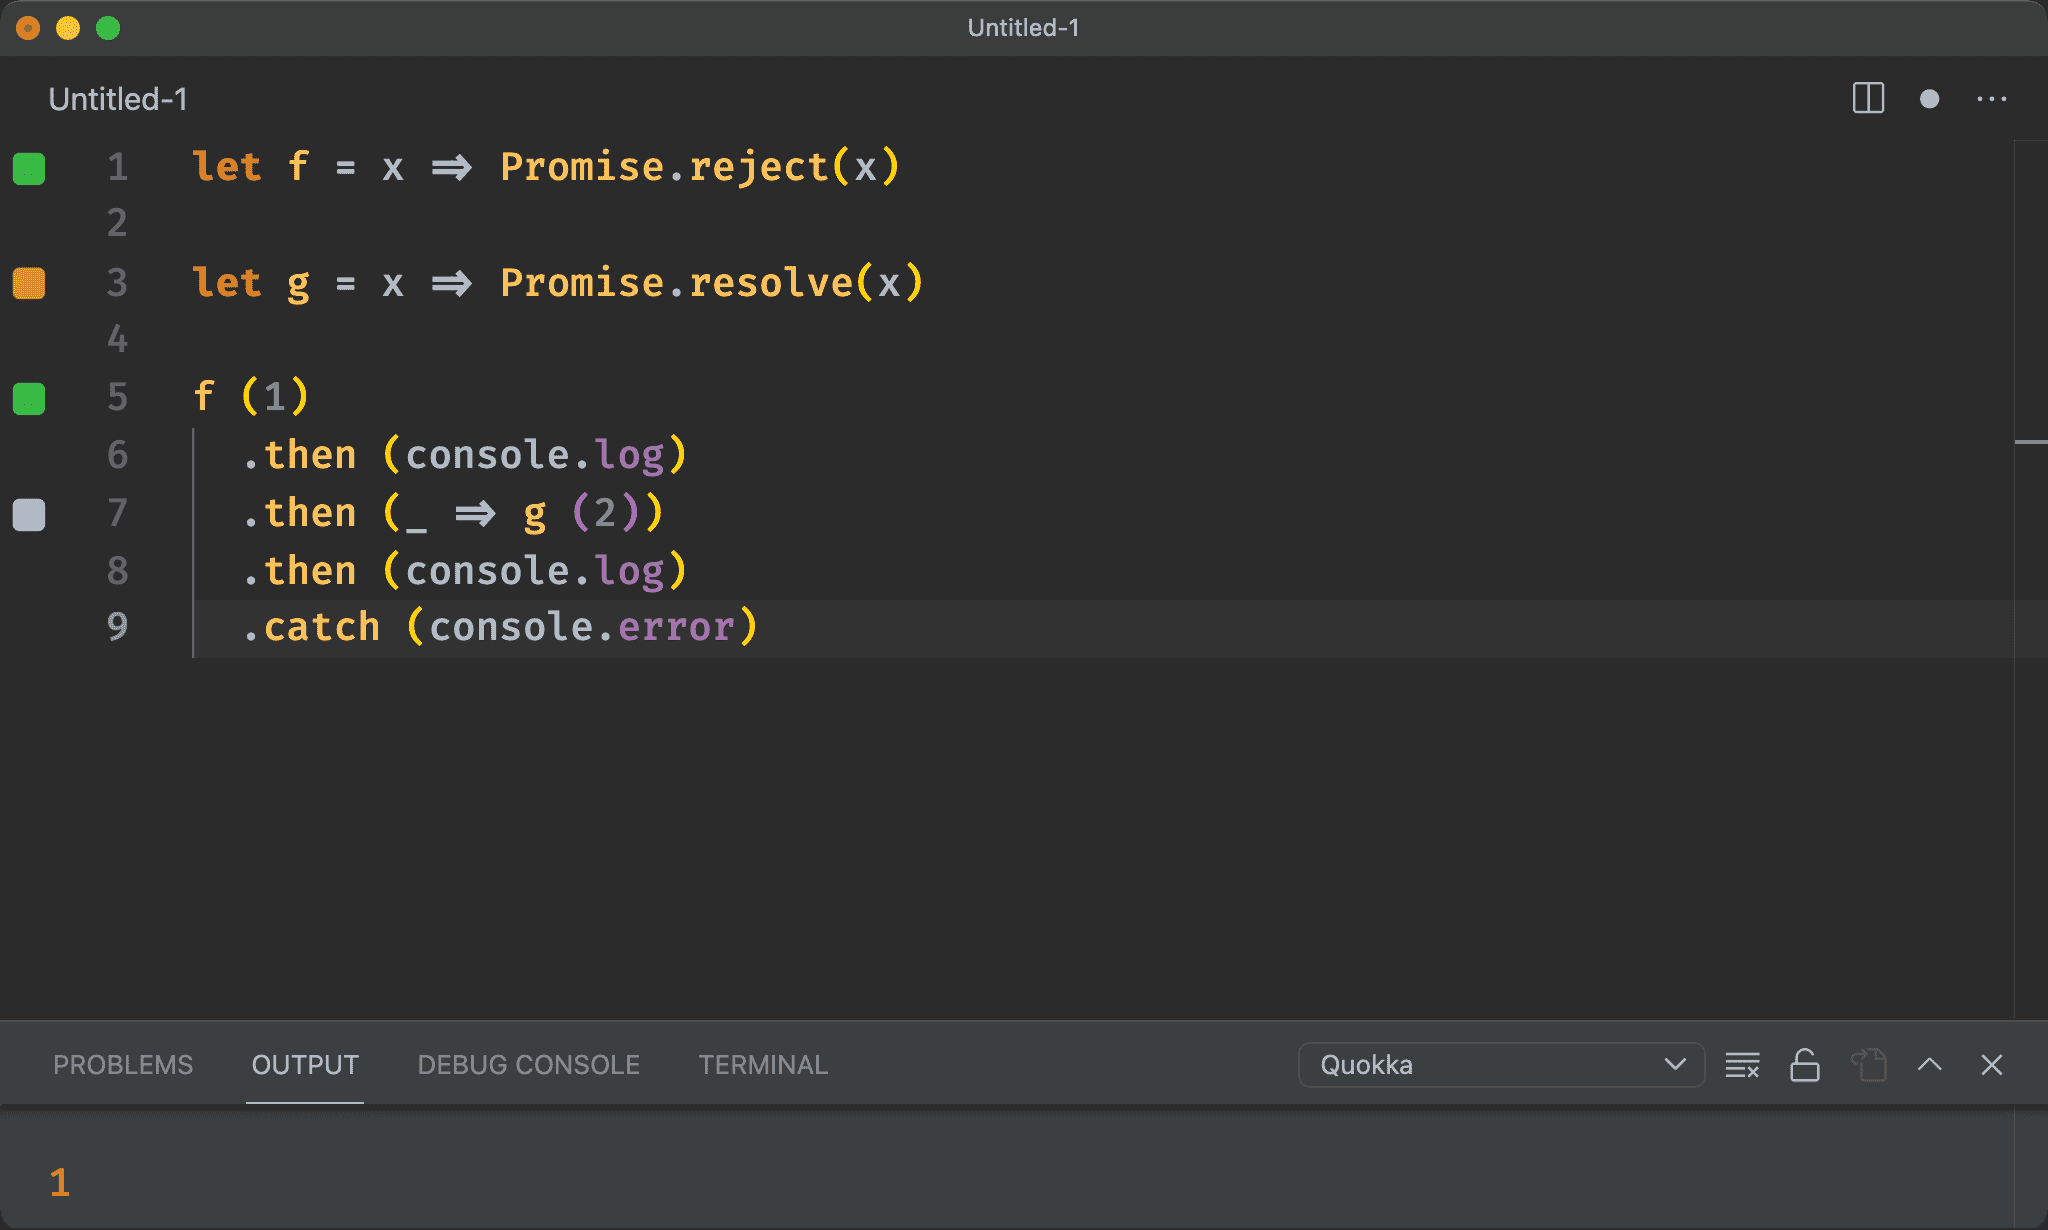Image resolution: width=2048 pixels, height=1230 pixels.
Task: Select the PROBLEMS tab
Action: (x=120, y=1065)
